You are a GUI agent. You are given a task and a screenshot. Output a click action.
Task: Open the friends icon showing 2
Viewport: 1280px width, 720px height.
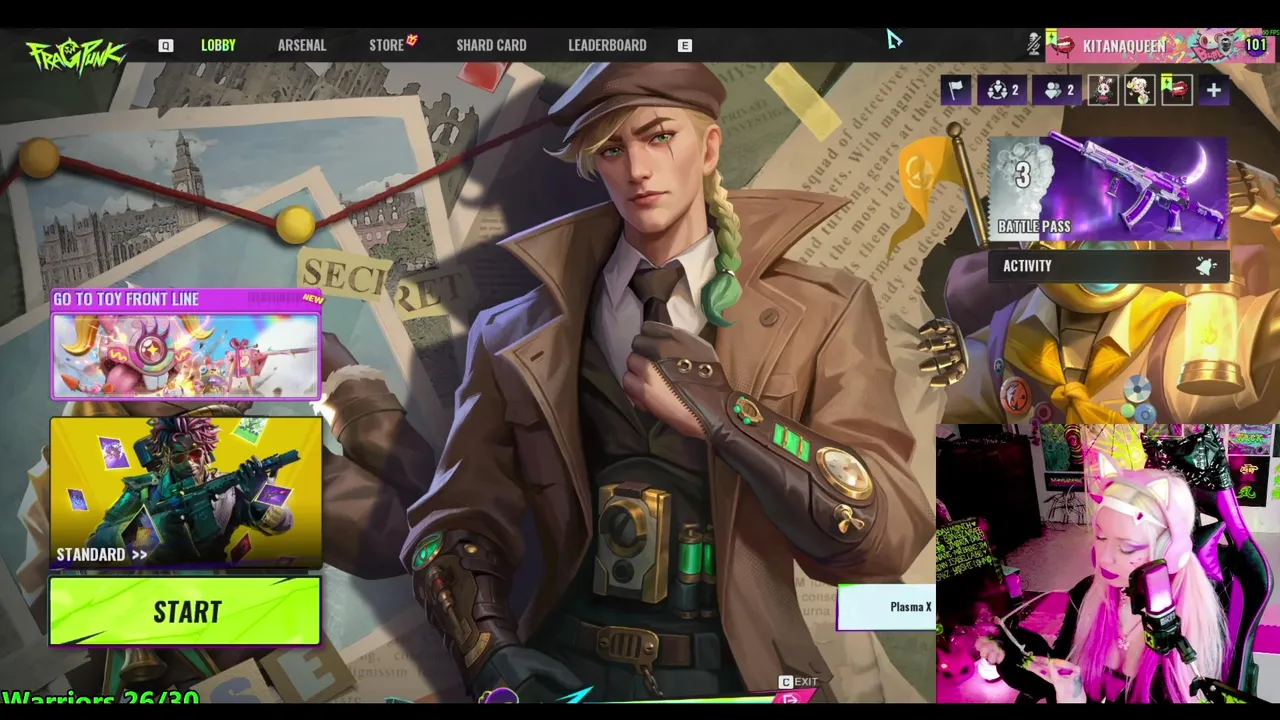tap(1059, 90)
